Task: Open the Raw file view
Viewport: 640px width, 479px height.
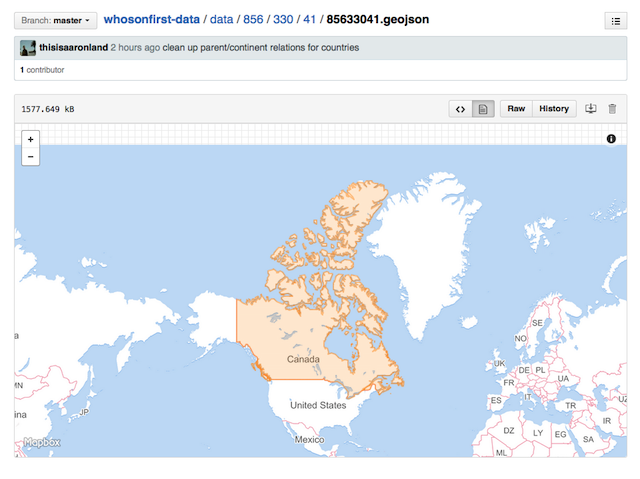Action: click(516, 109)
